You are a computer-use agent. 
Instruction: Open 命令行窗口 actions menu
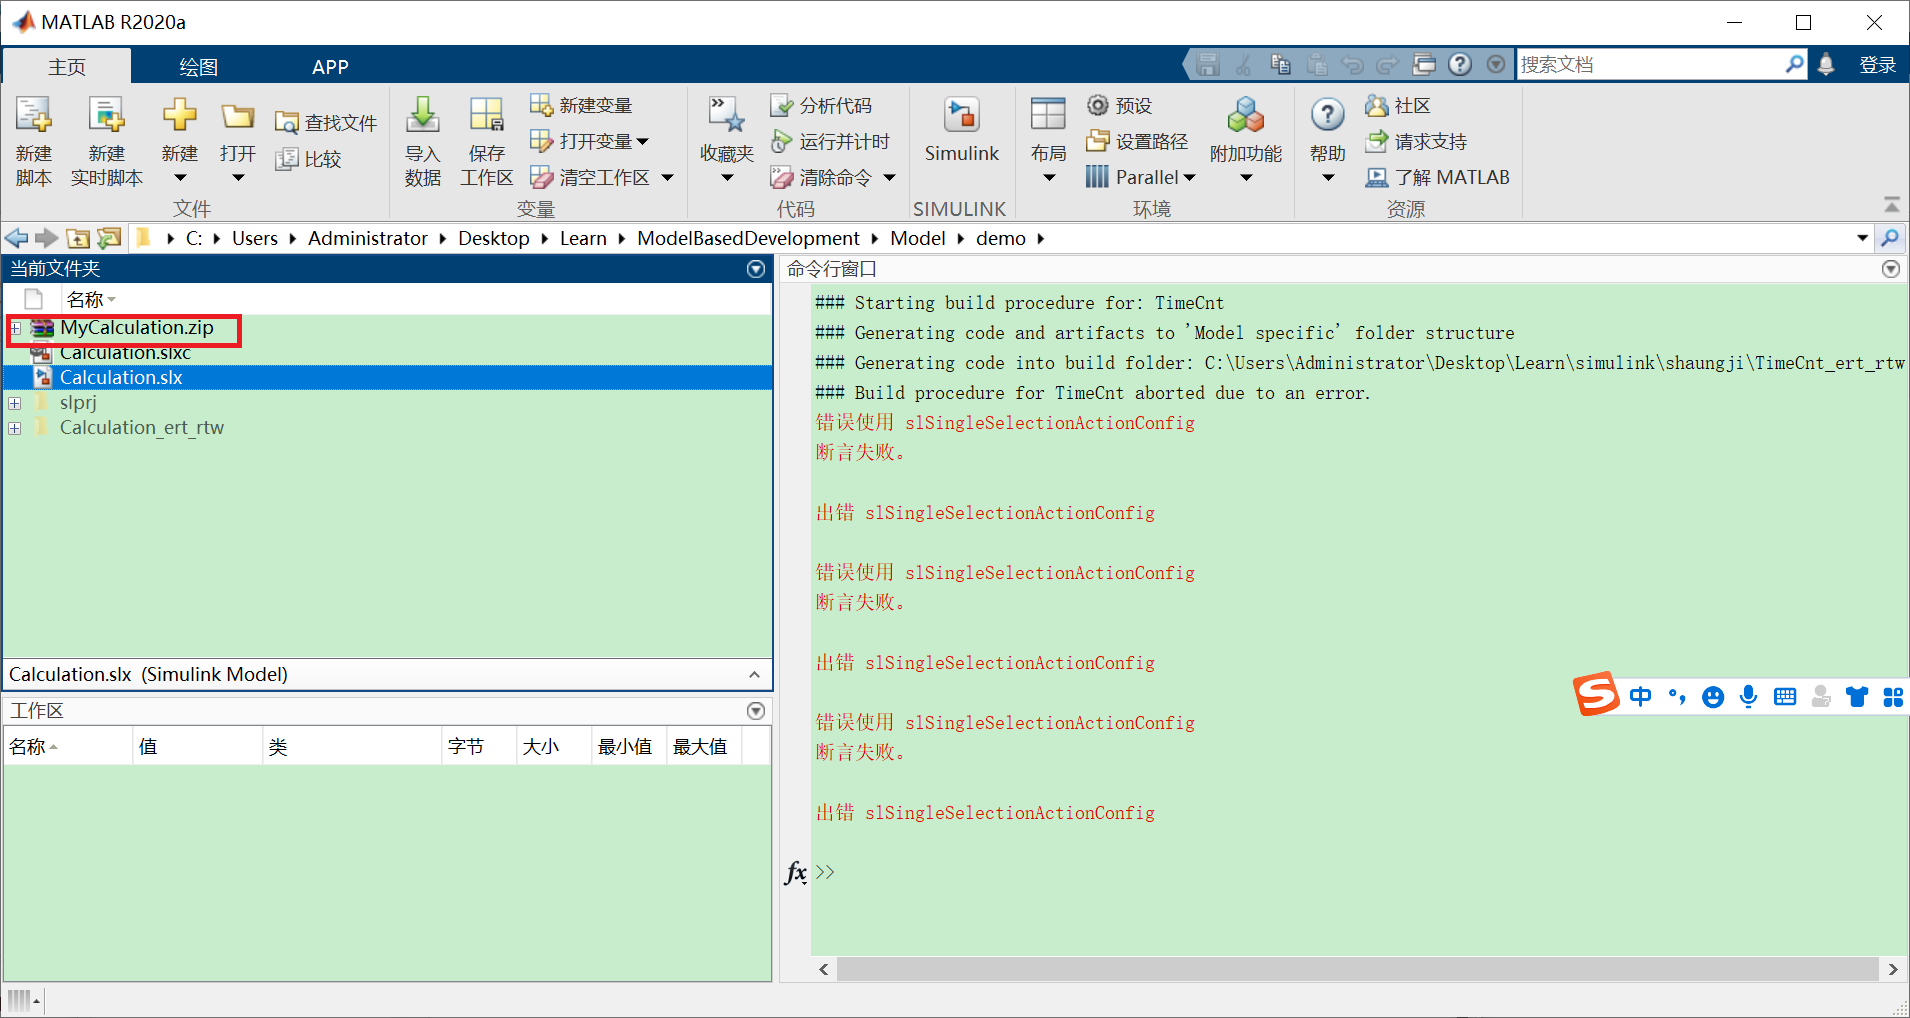[1890, 269]
